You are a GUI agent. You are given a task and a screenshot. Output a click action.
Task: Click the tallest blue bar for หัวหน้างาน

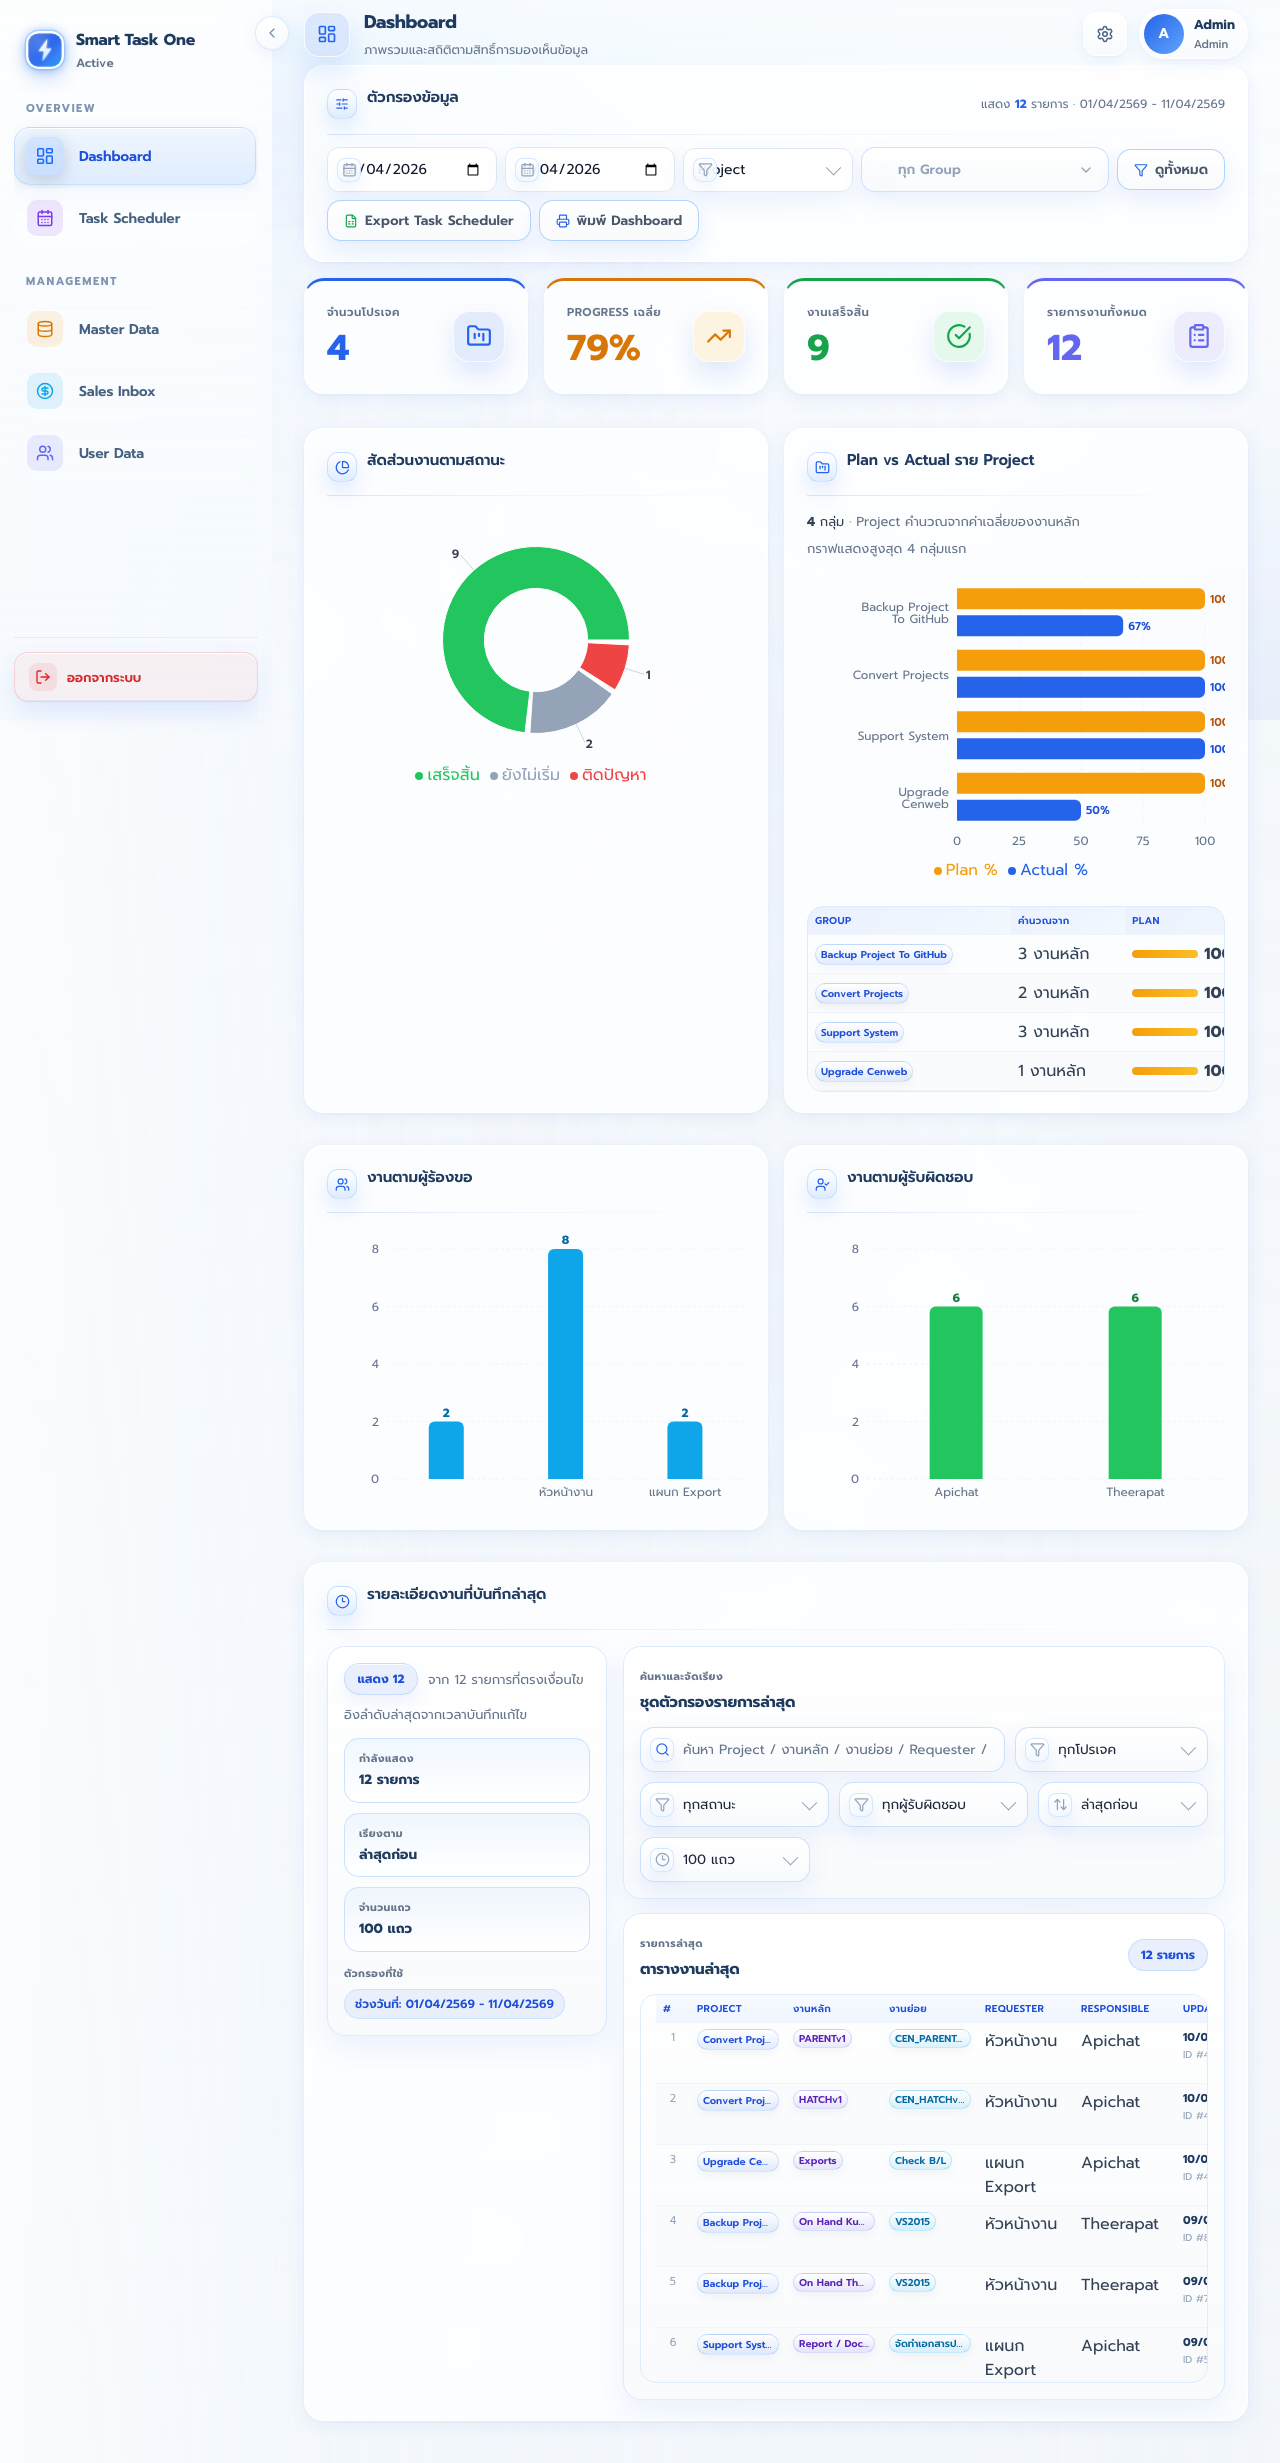coord(565,1364)
